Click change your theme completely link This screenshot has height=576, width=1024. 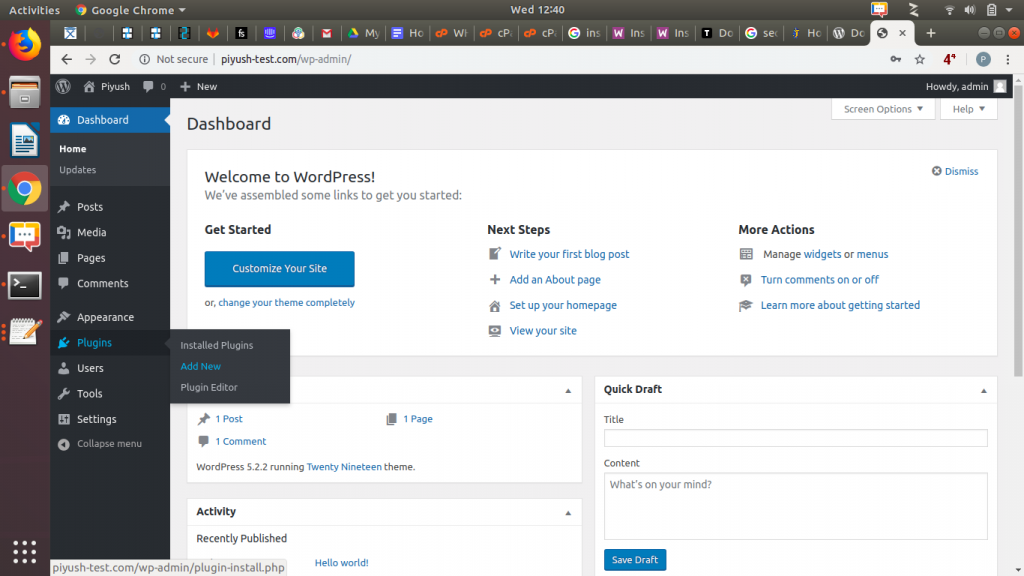pyautogui.click(x=287, y=302)
